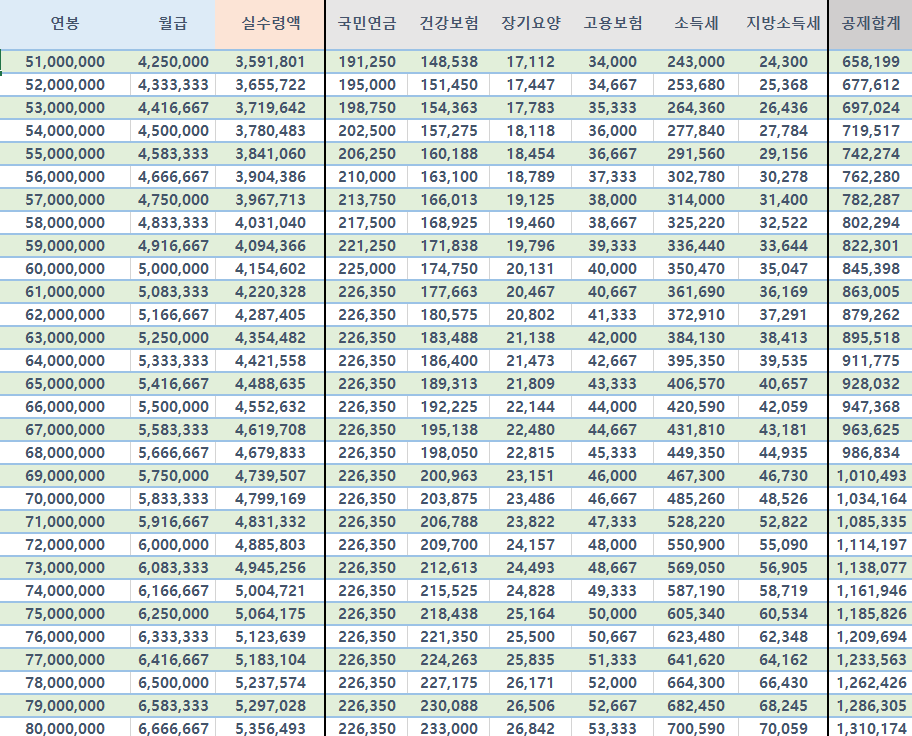Select the 75,000,000 salary cell

pyautogui.click(x=65, y=614)
